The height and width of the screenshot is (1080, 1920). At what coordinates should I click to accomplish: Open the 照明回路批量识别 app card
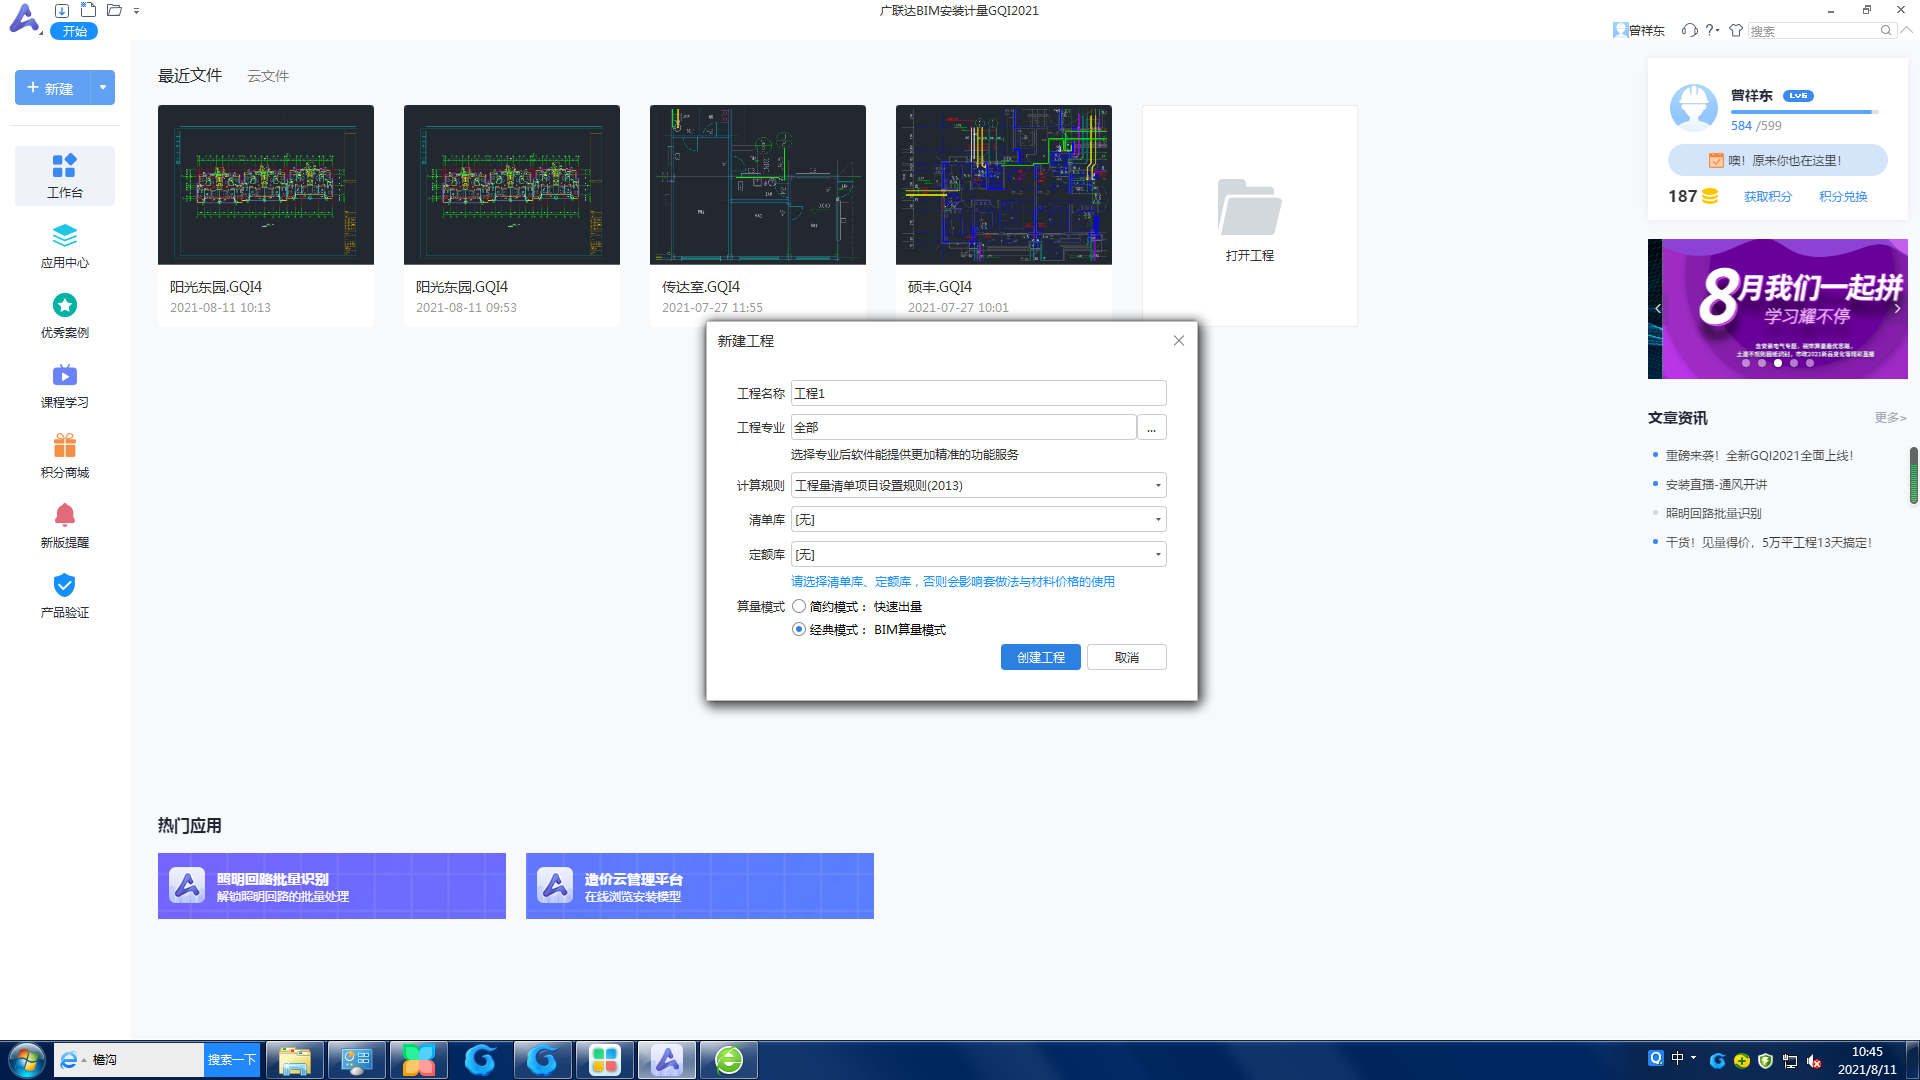(332, 886)
